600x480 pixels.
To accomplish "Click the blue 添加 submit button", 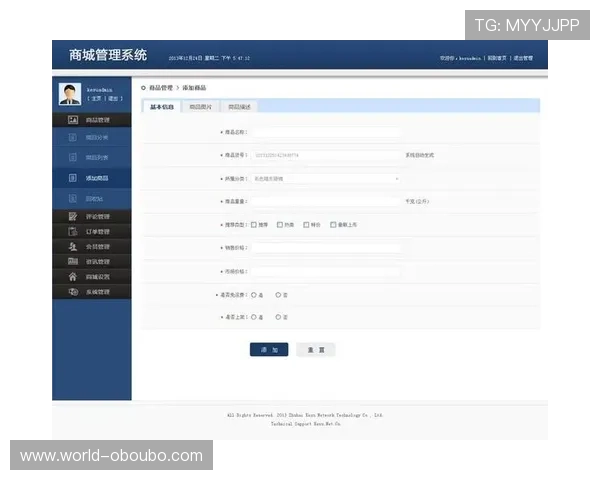I will (x=269, y=349).
